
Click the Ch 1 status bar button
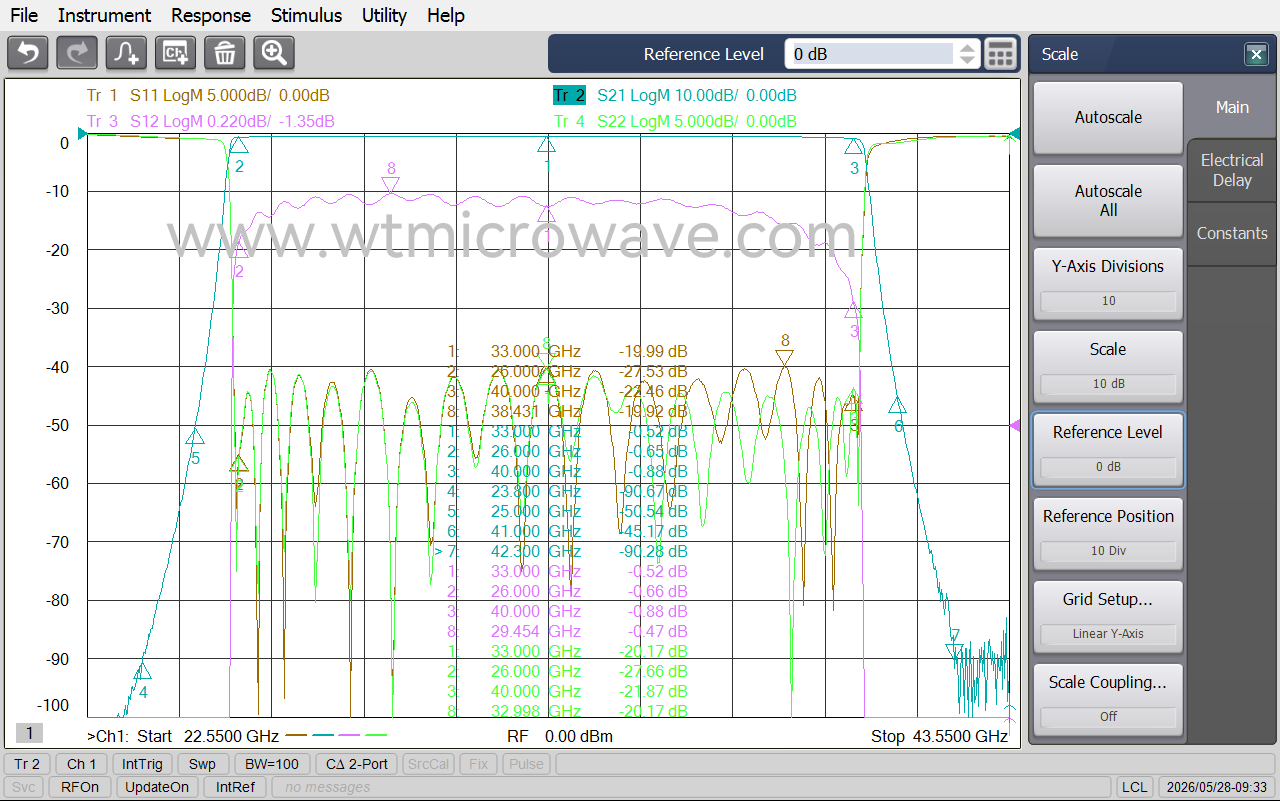point(81,764)
